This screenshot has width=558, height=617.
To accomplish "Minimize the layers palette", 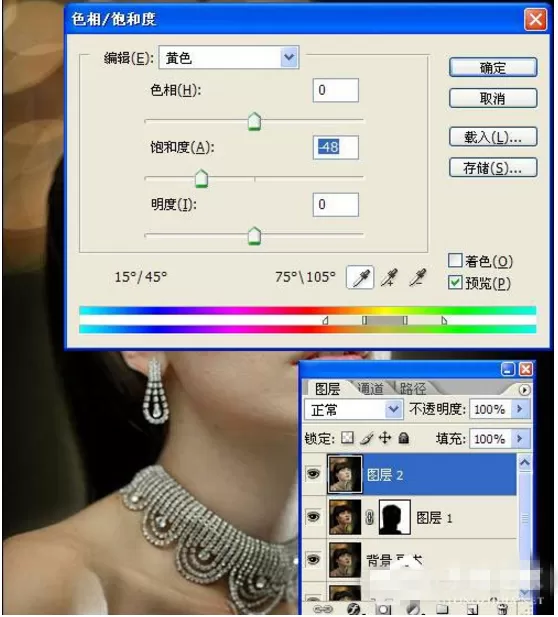I will [508, 369].
